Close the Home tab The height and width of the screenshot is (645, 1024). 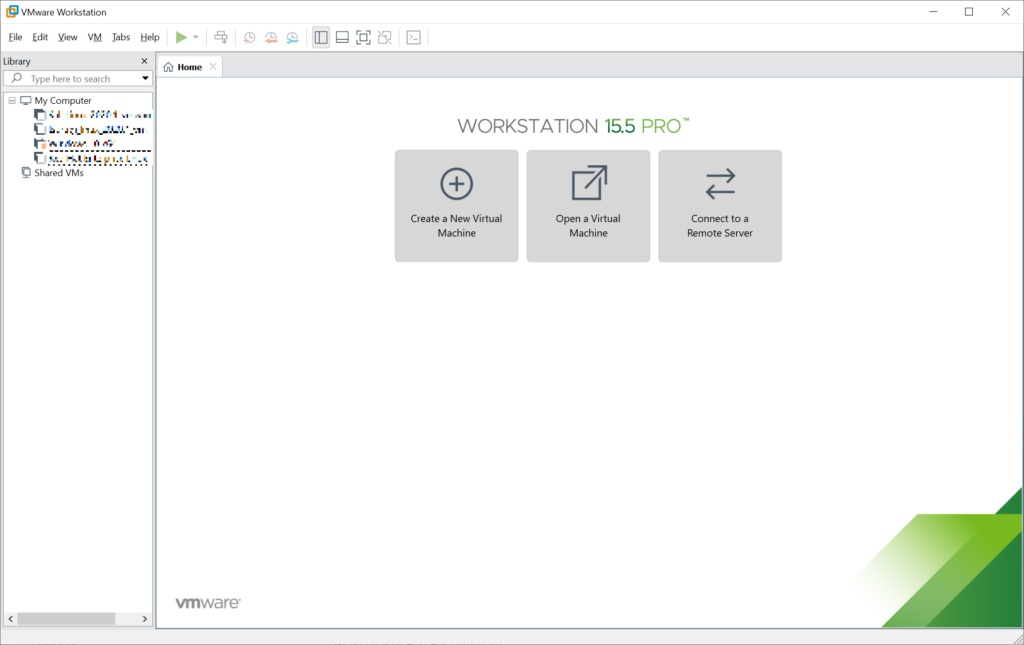[213, 67]
